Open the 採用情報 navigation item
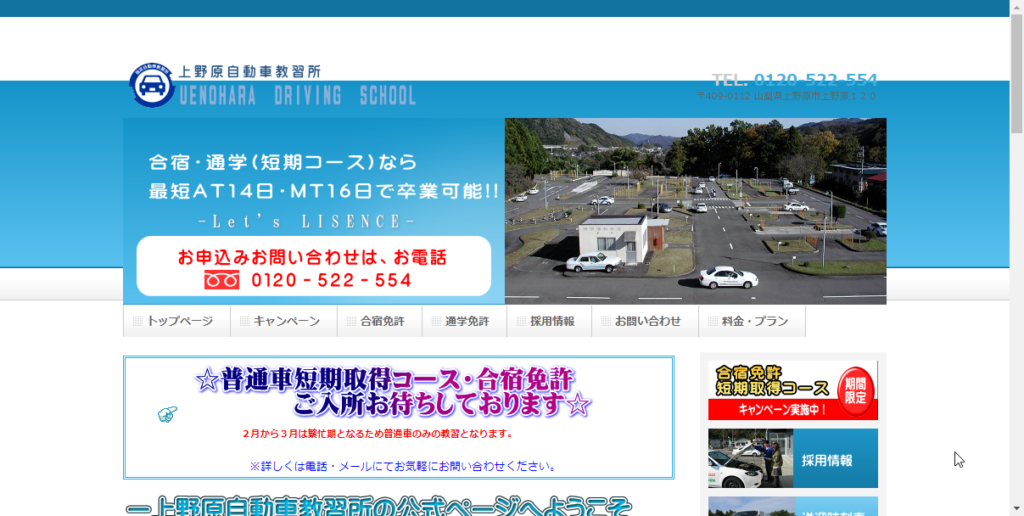1024x516 pixels. (550, 321)
